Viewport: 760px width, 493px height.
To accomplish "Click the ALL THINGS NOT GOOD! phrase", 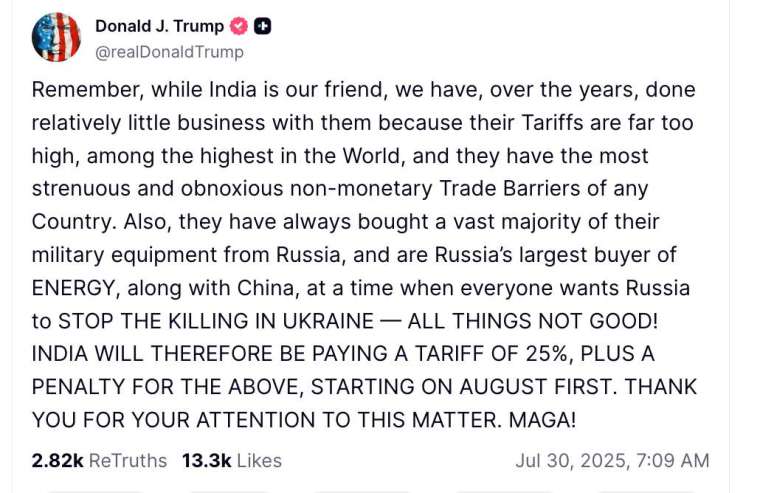I will click(533, 321).
